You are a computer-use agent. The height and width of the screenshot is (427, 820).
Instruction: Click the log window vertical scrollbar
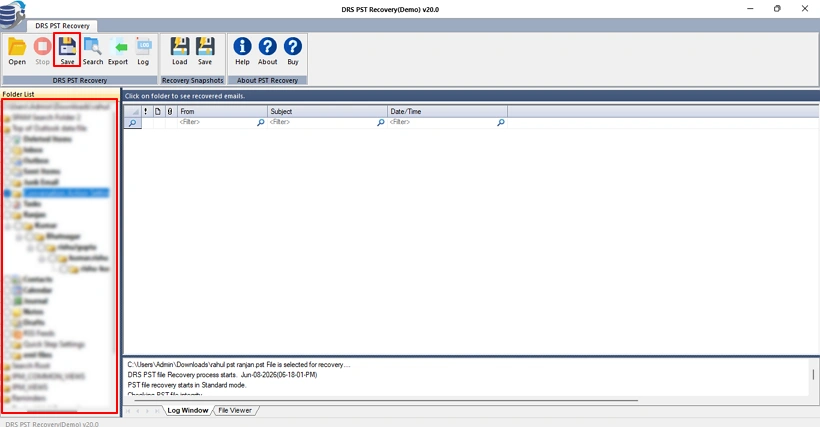tap(813, 376)
